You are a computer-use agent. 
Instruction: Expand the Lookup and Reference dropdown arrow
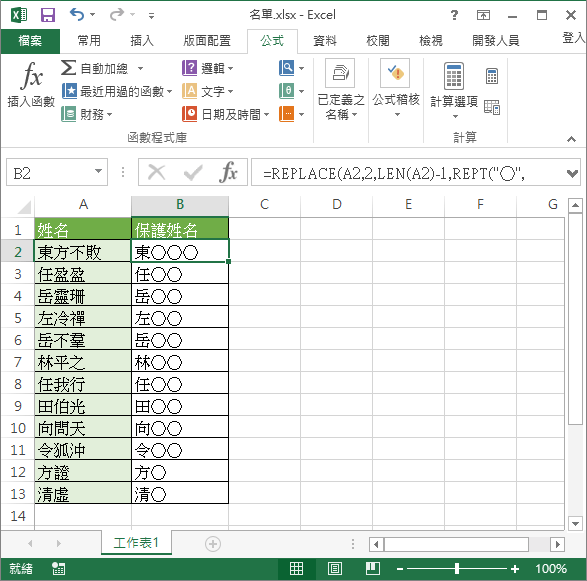point(301,68)
